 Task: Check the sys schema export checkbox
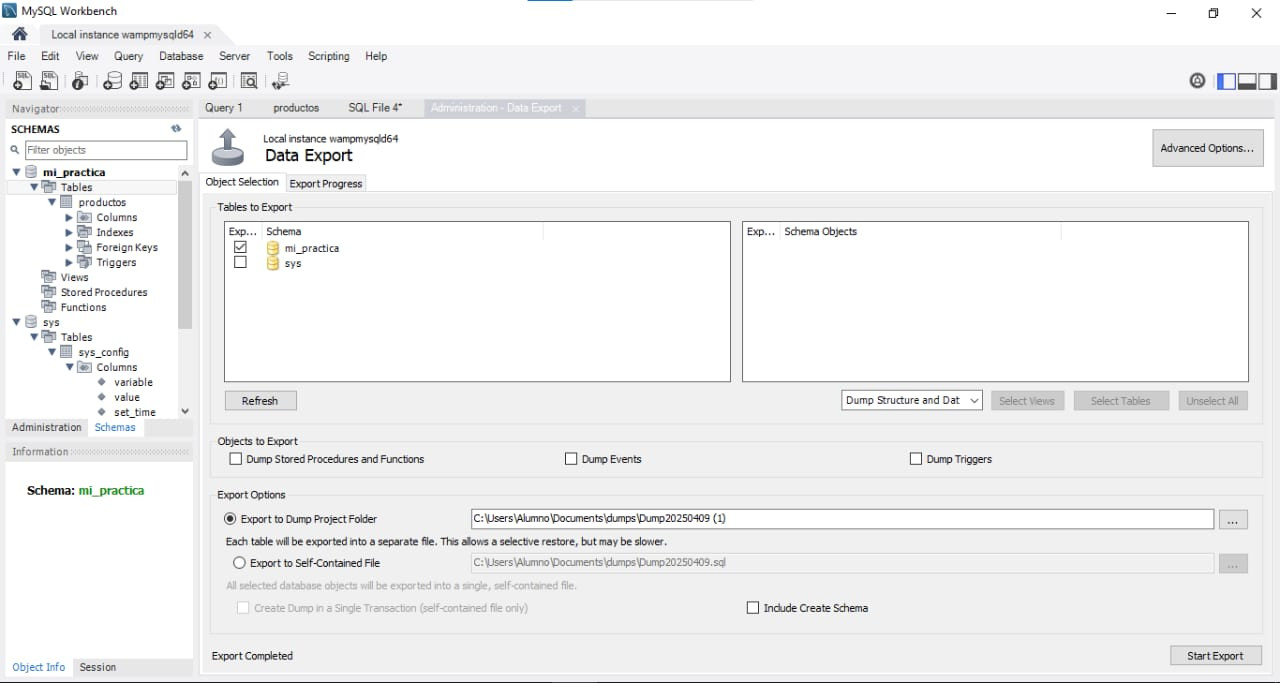click(240, 262)
